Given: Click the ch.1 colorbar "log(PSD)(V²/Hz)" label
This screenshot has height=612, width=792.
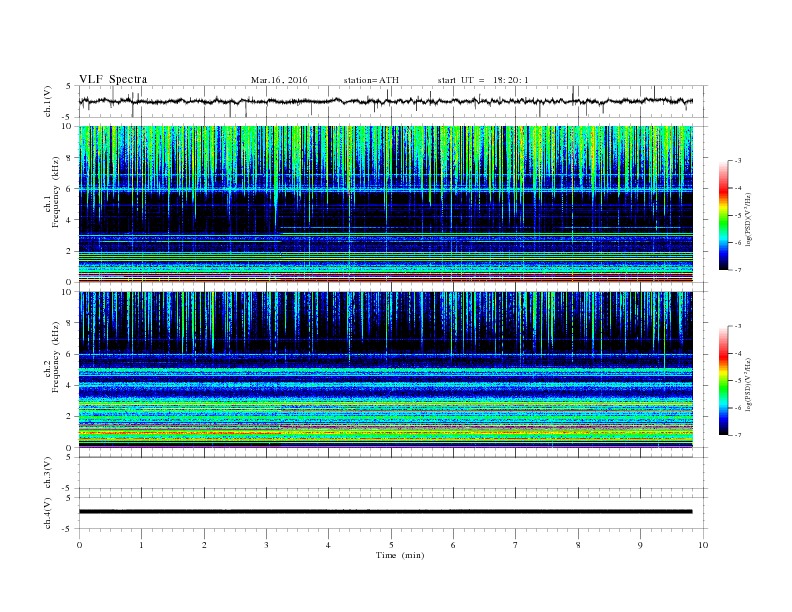Looking at the screenshot, I should point(748,220).
